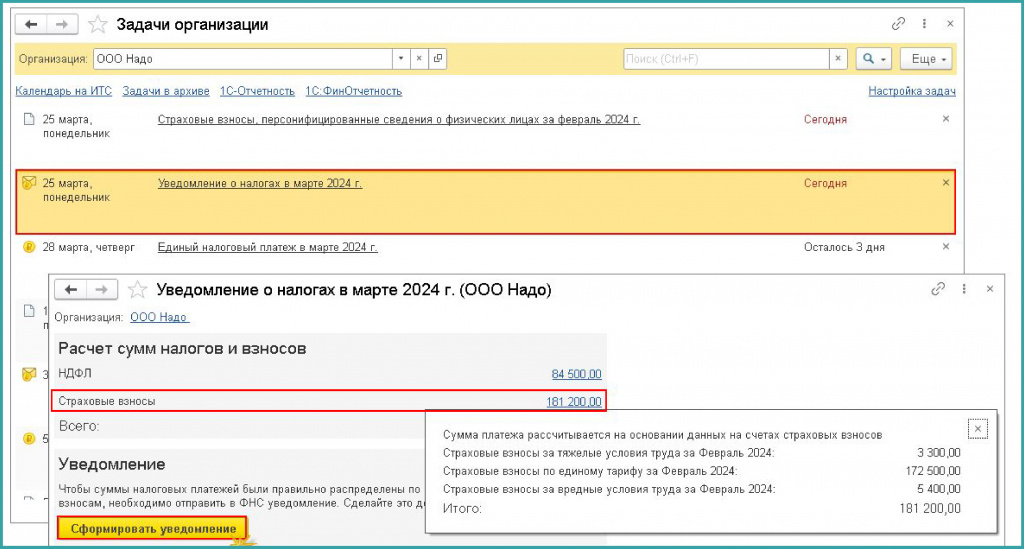Open the Еще menu
The image size is (1024, 549).
coord(927,59)
